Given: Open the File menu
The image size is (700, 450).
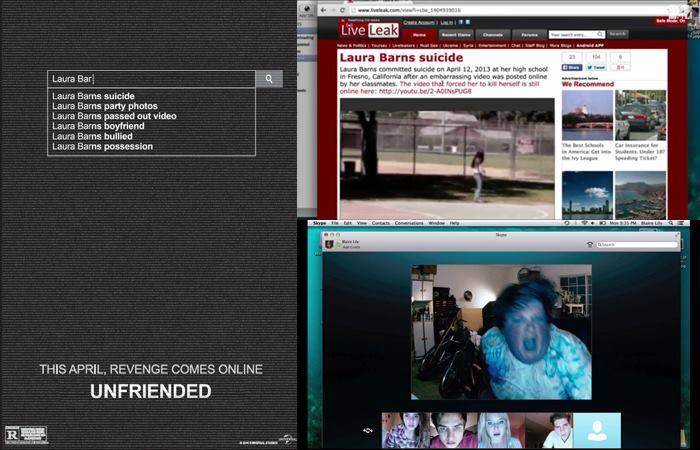Looking at the screenshot, I should 334,223.
